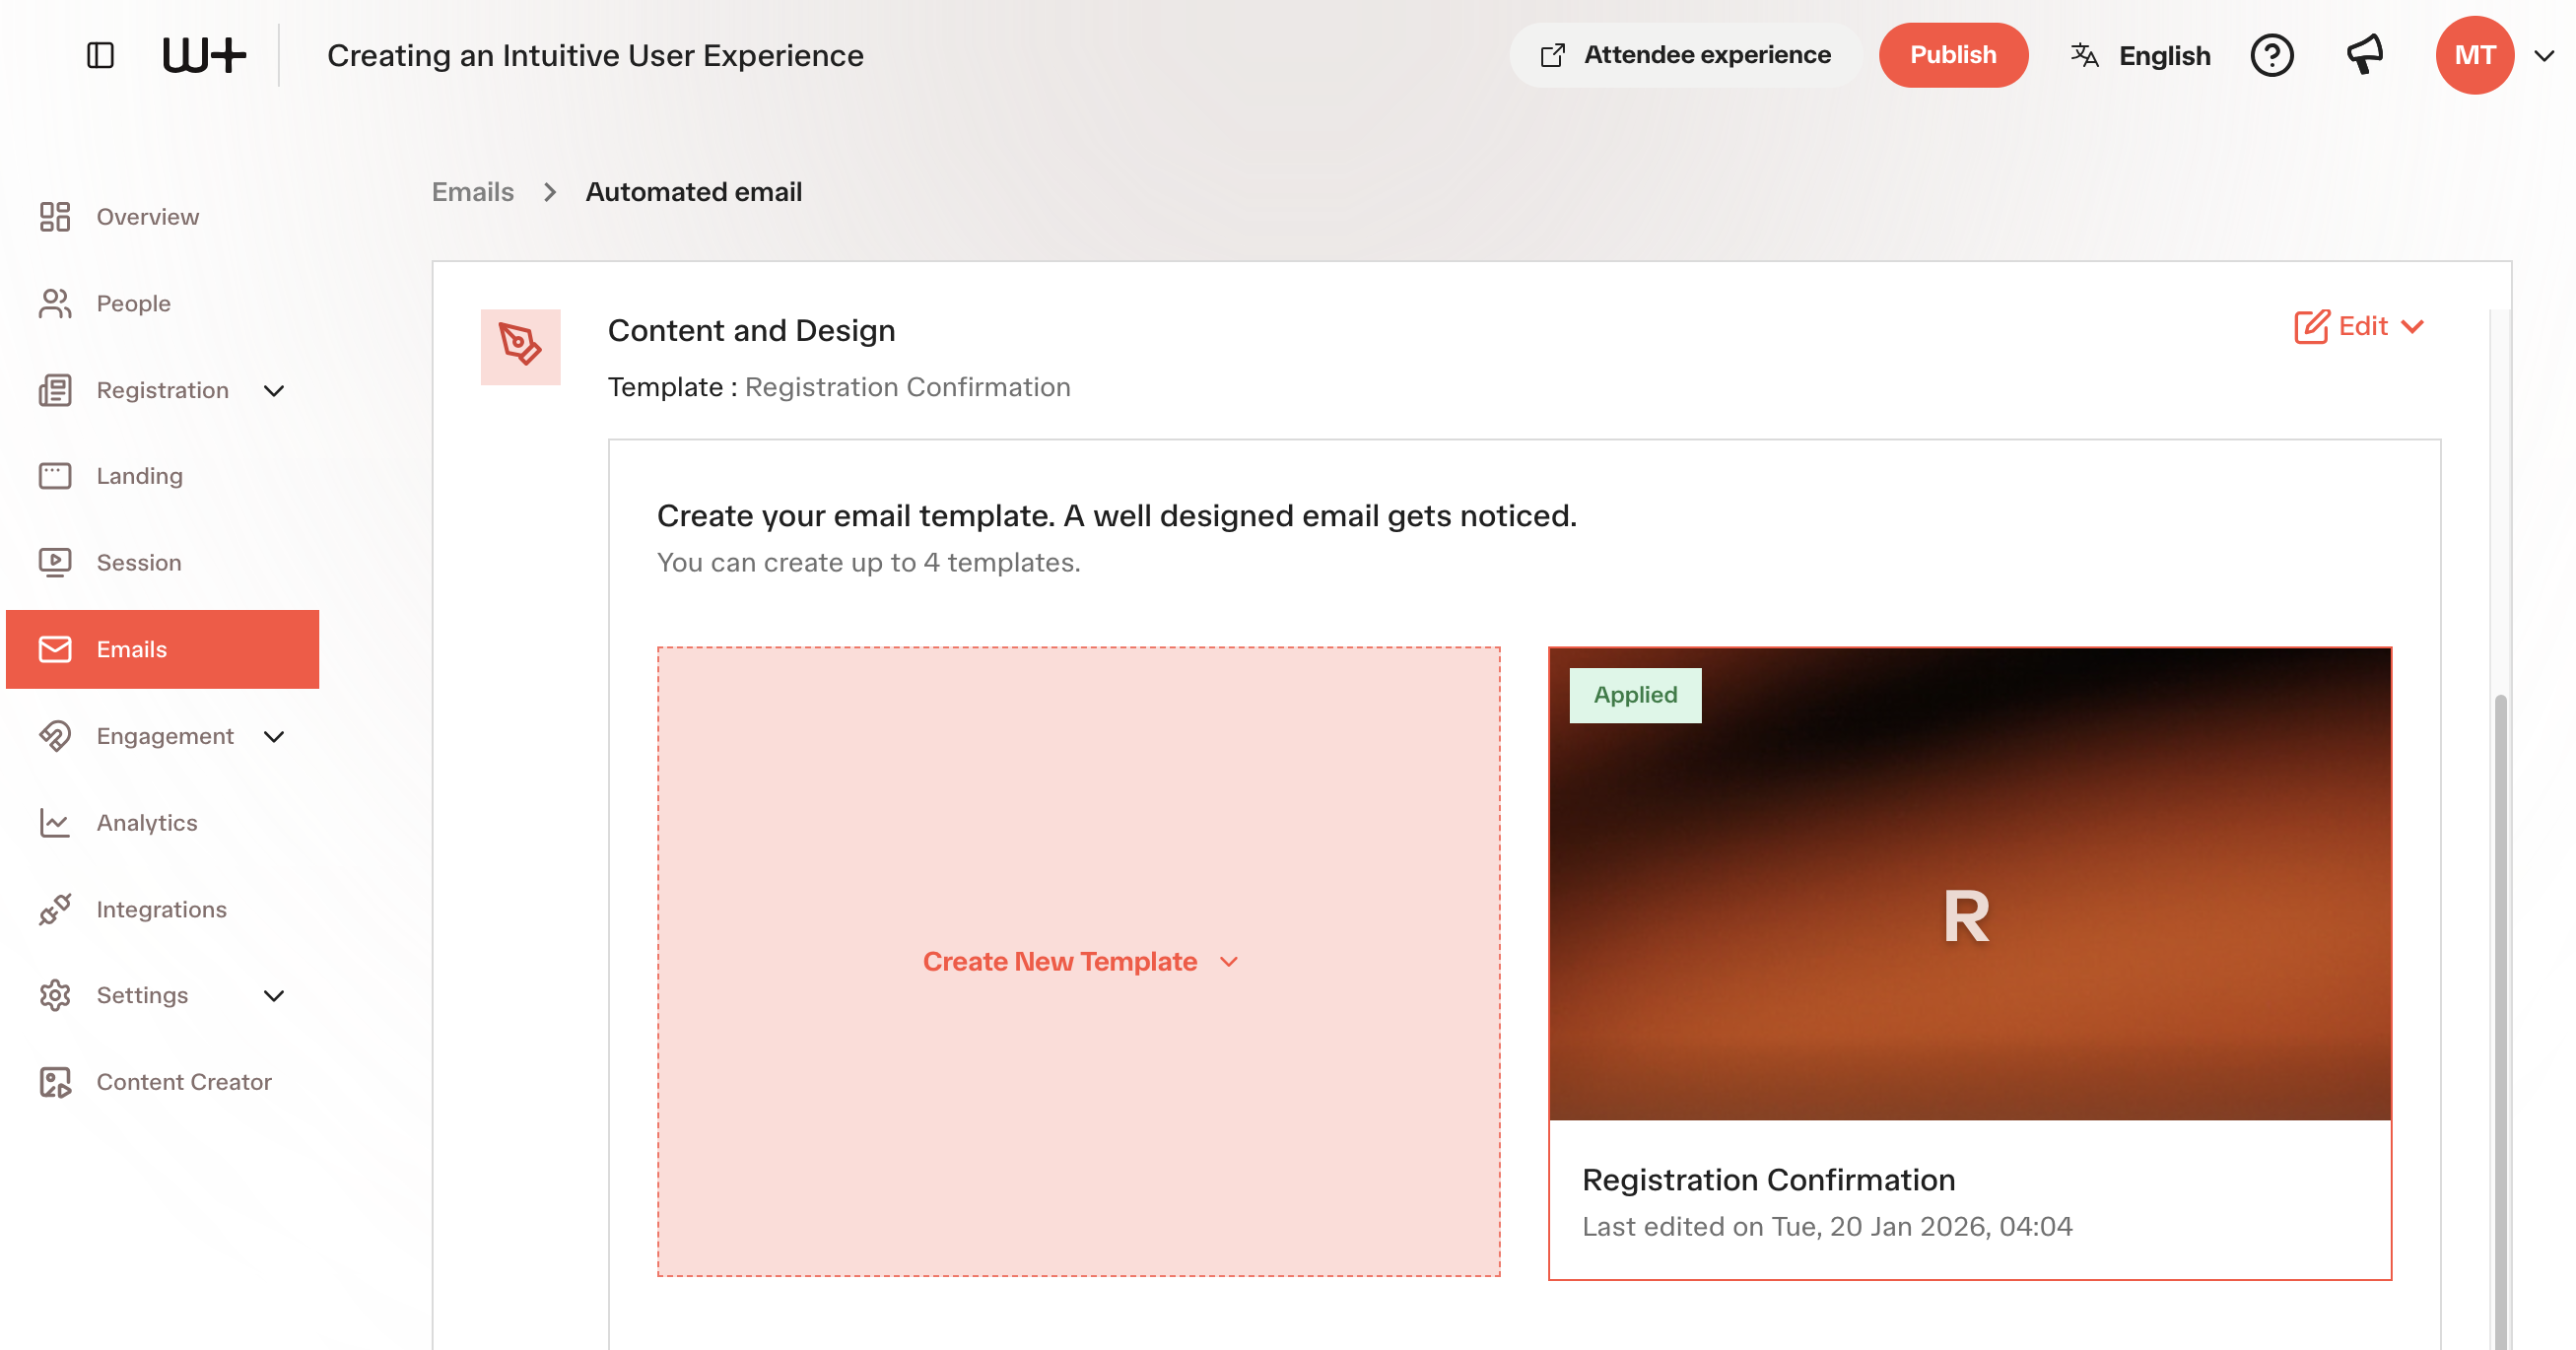Open Integrations in sidebar
The height and width of the screenshot is (1350, 2576).
162,909
